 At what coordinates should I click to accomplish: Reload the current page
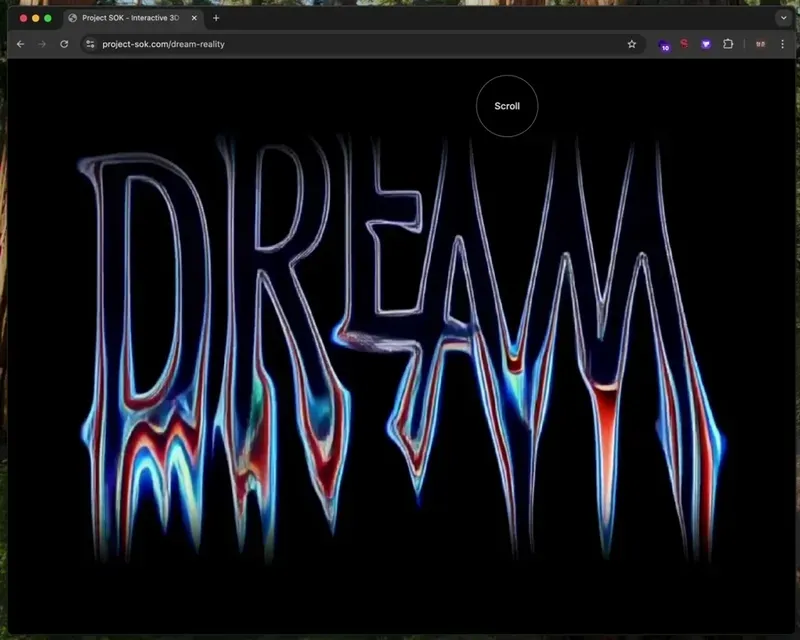[x=64, y=44]
